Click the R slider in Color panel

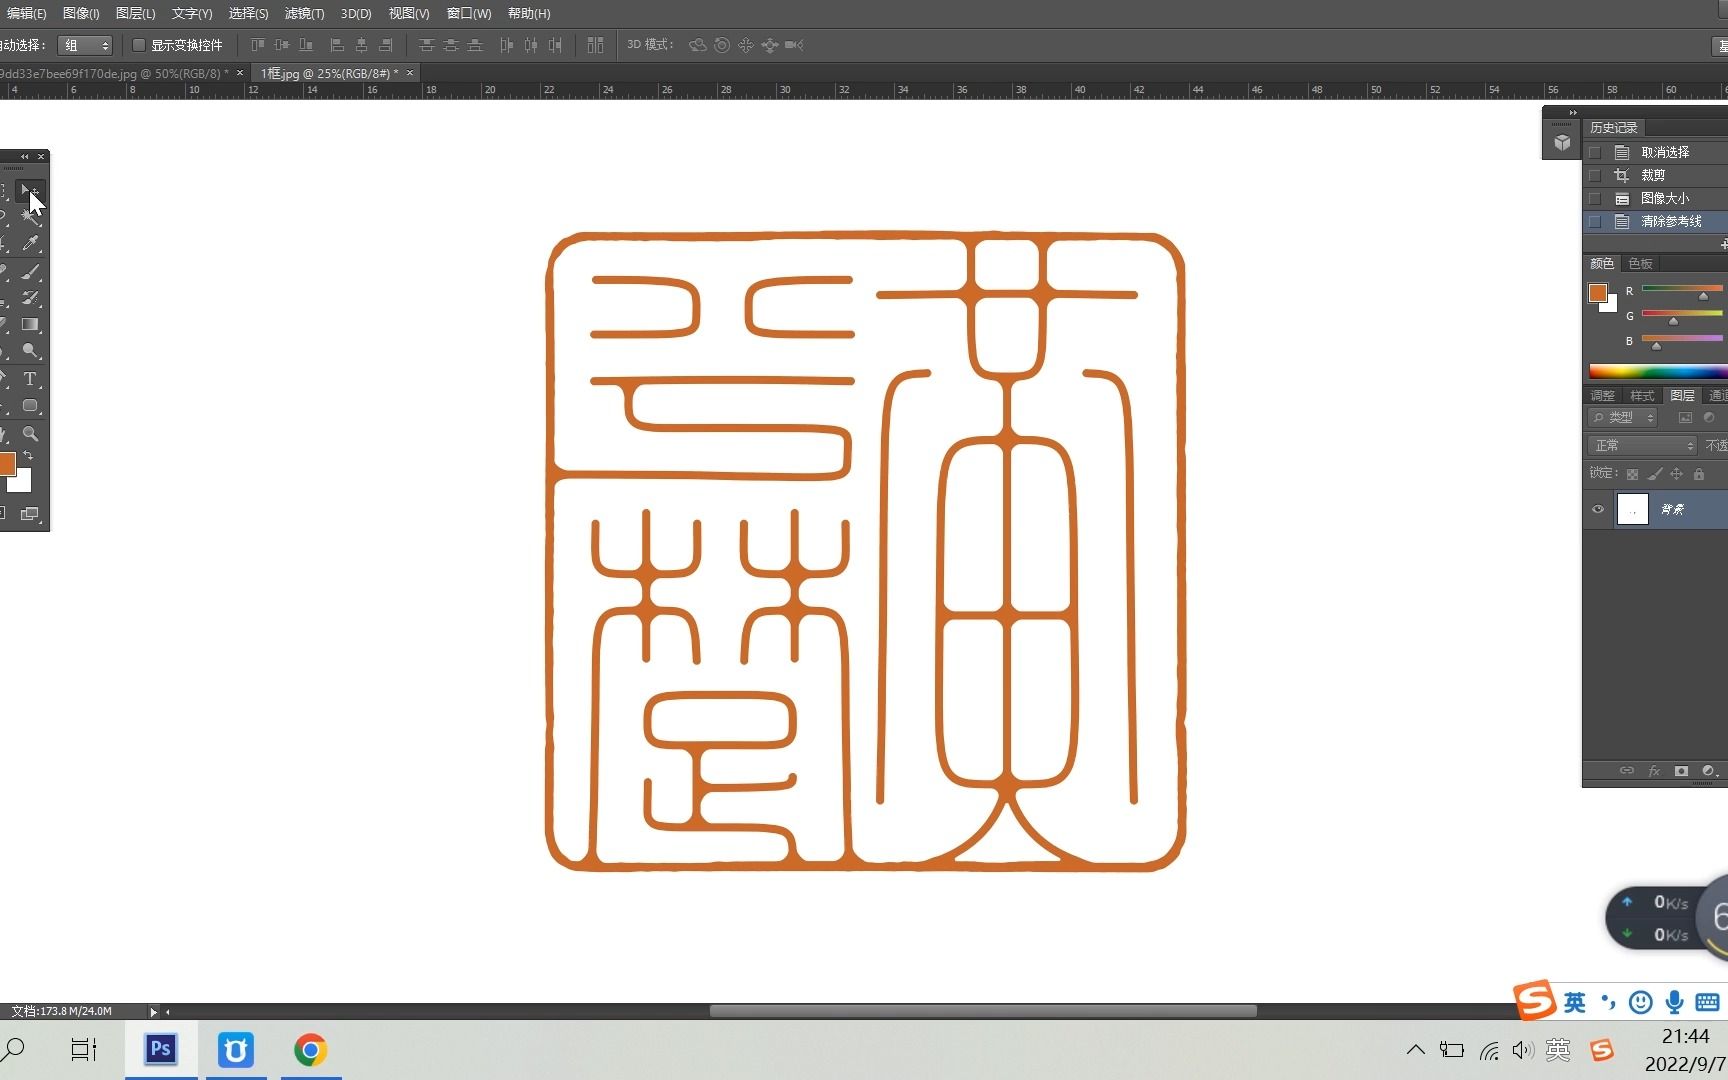1682,288
